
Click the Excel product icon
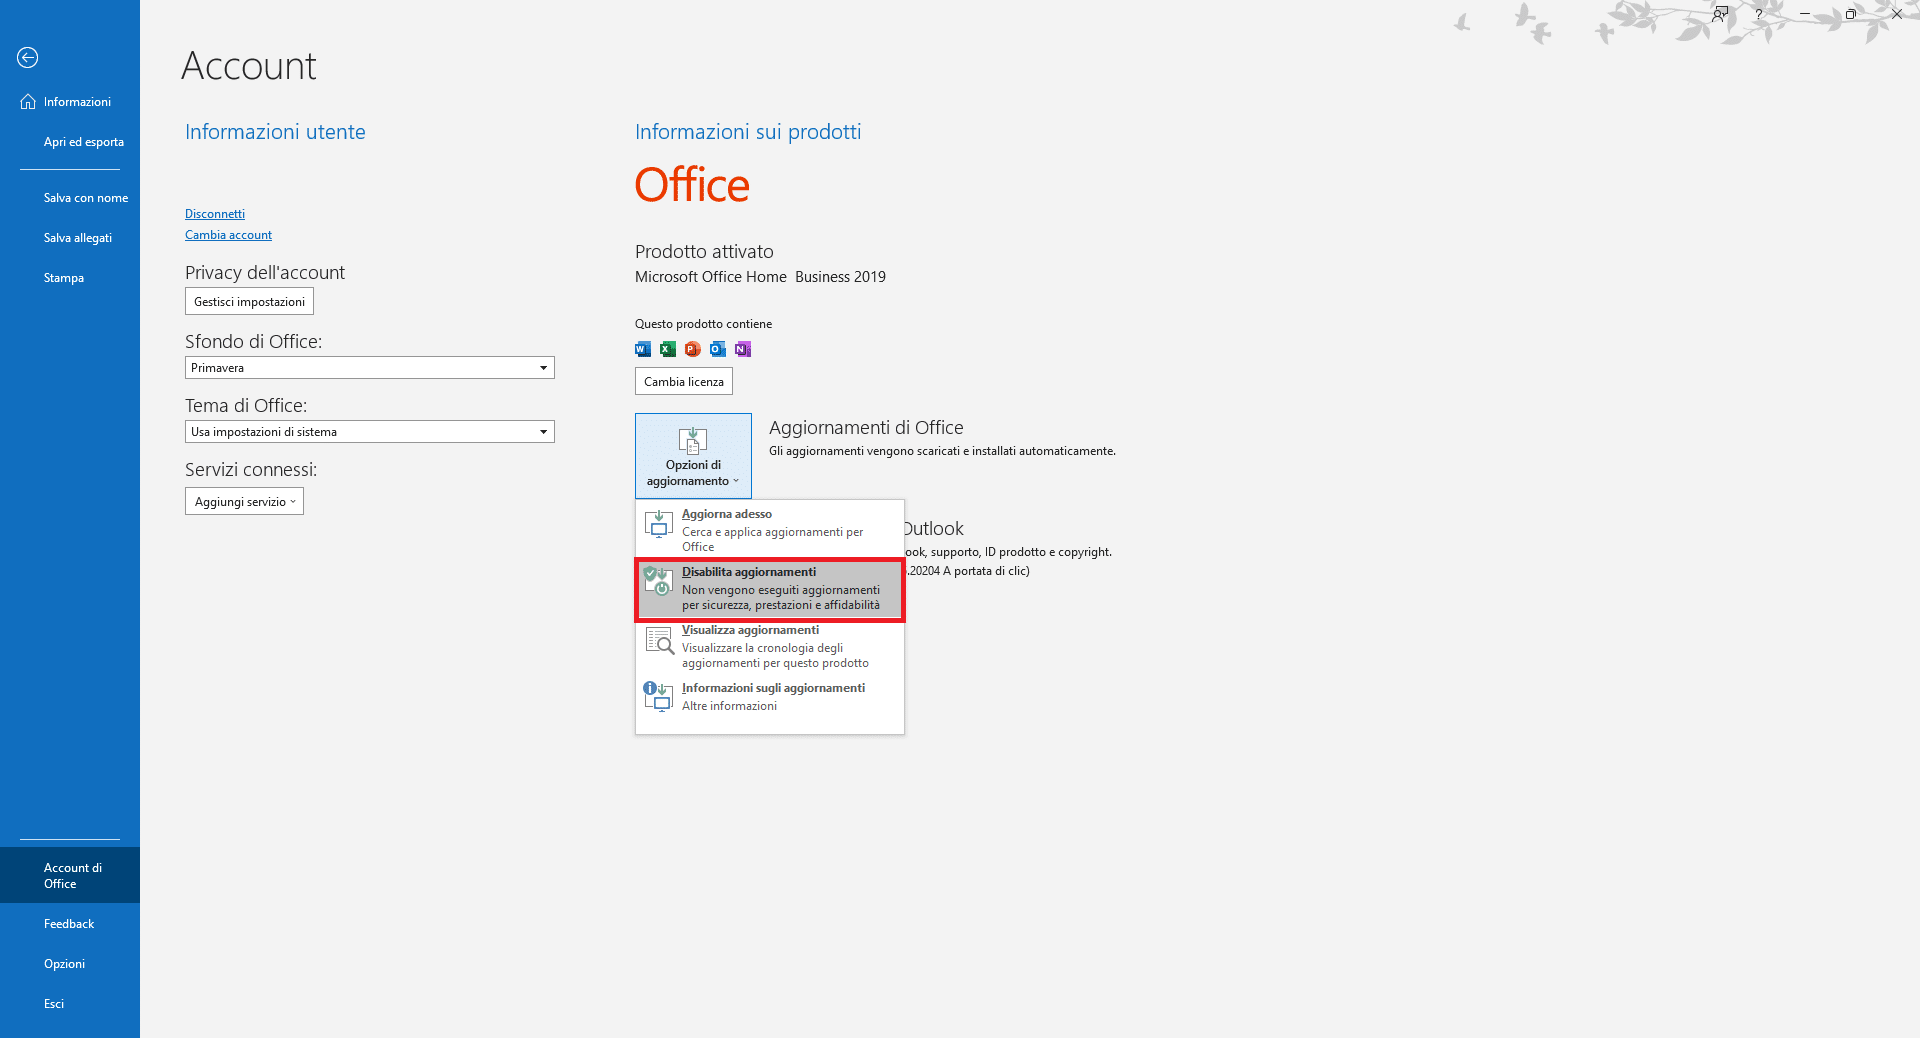pos(668,349)
